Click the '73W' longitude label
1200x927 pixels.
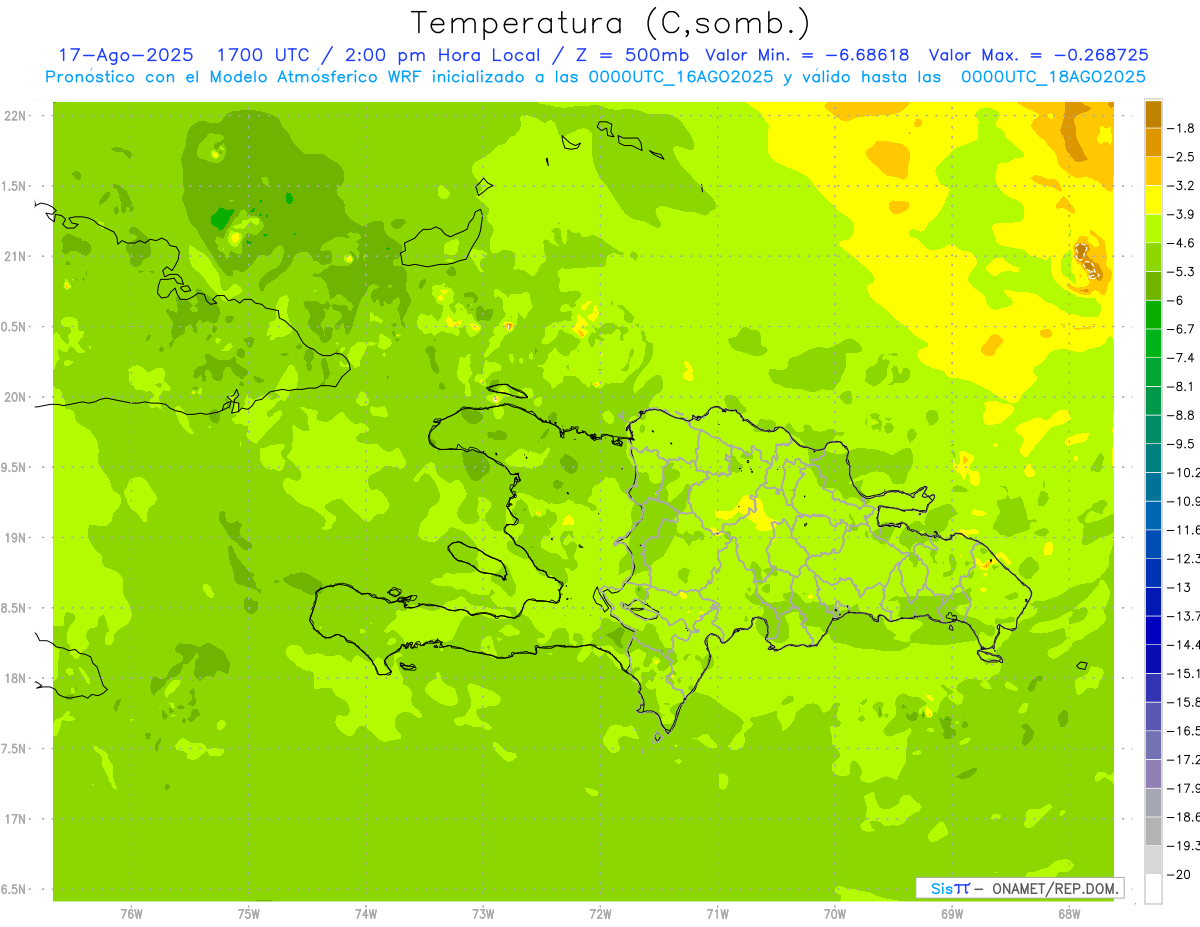click(483, 914)
